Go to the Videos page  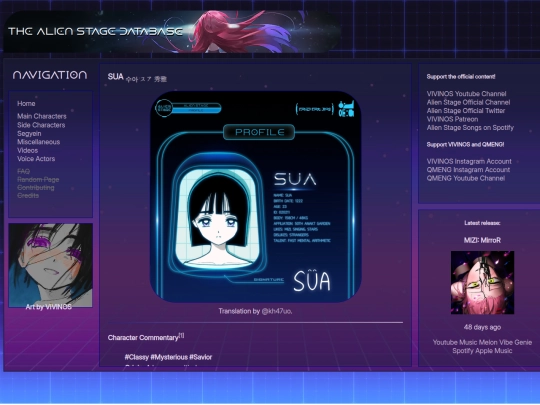[x=28, y=150]
